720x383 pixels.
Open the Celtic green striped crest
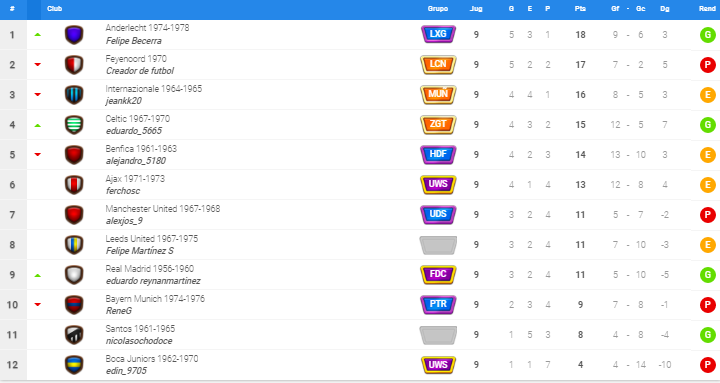(x=74, y=125)
